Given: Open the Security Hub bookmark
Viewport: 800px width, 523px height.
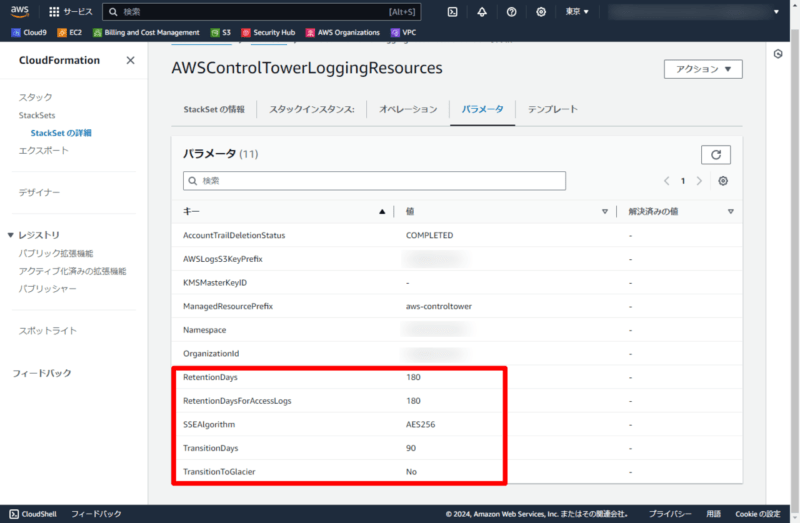Looking at the screenshot, I should 268,33.
